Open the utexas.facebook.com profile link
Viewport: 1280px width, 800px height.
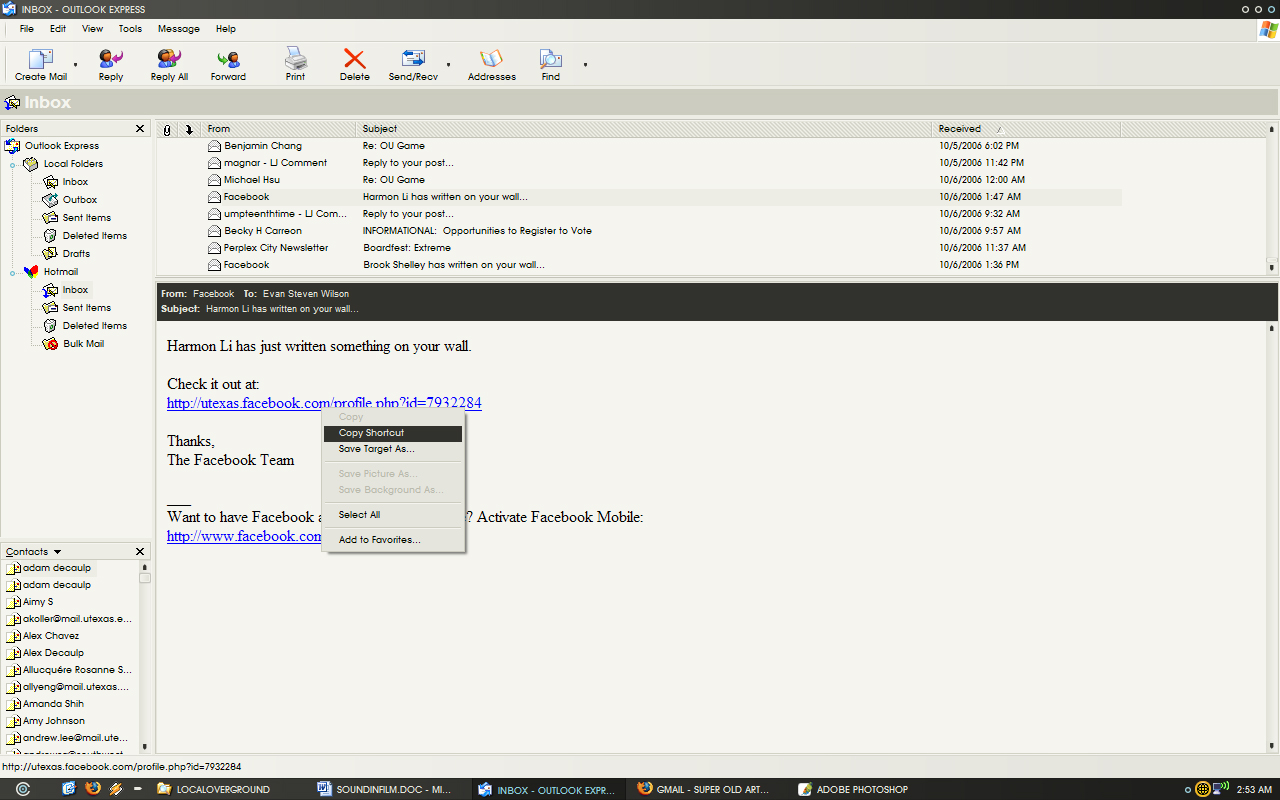click(x=324, y=403)
